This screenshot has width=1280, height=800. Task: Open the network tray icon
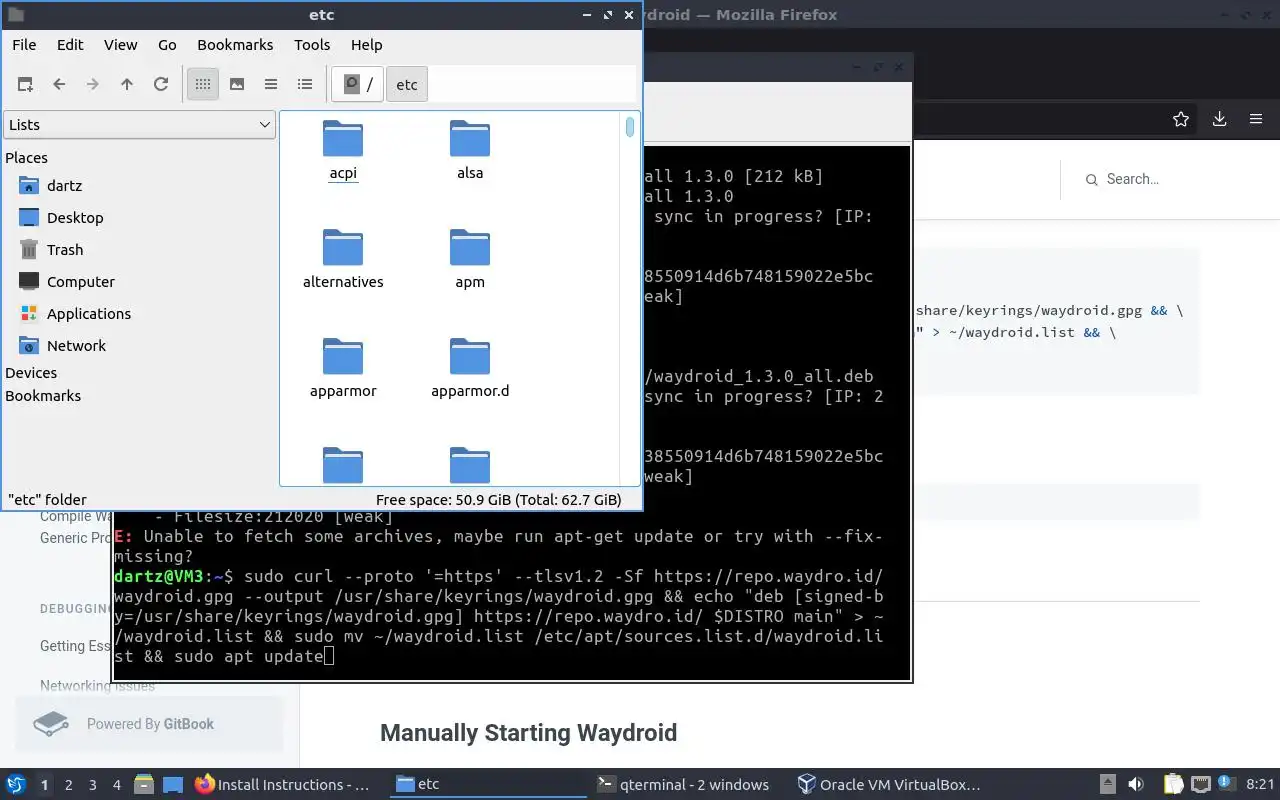(x=1200, y=785)
